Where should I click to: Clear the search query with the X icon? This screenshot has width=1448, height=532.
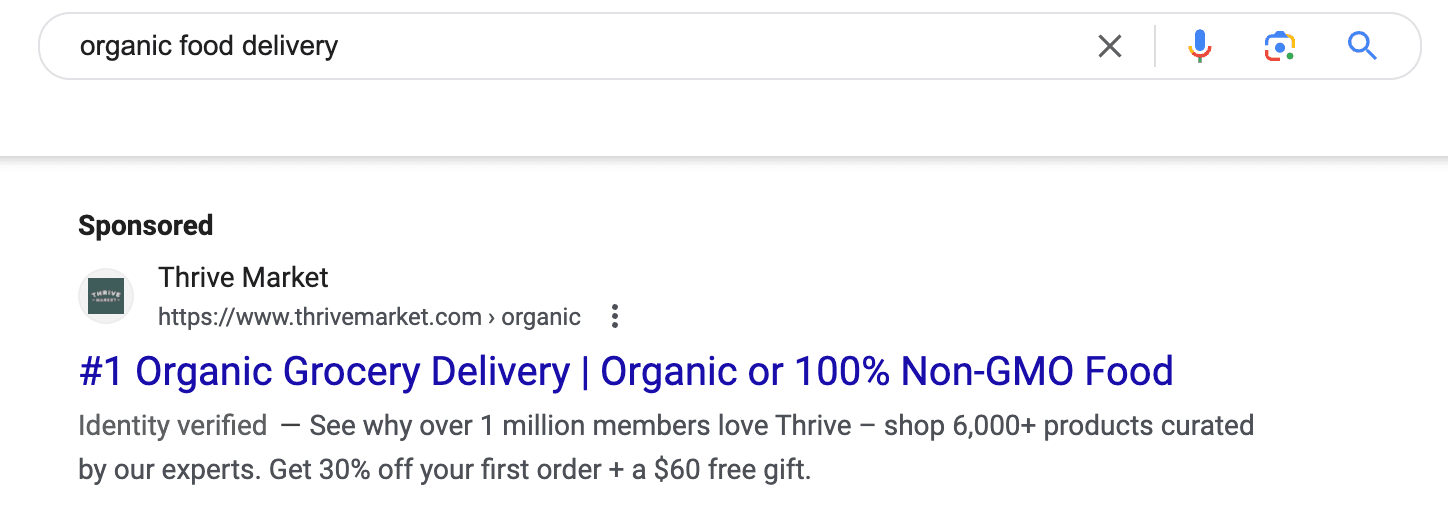pyautogui.click(x=1110, y=46)
